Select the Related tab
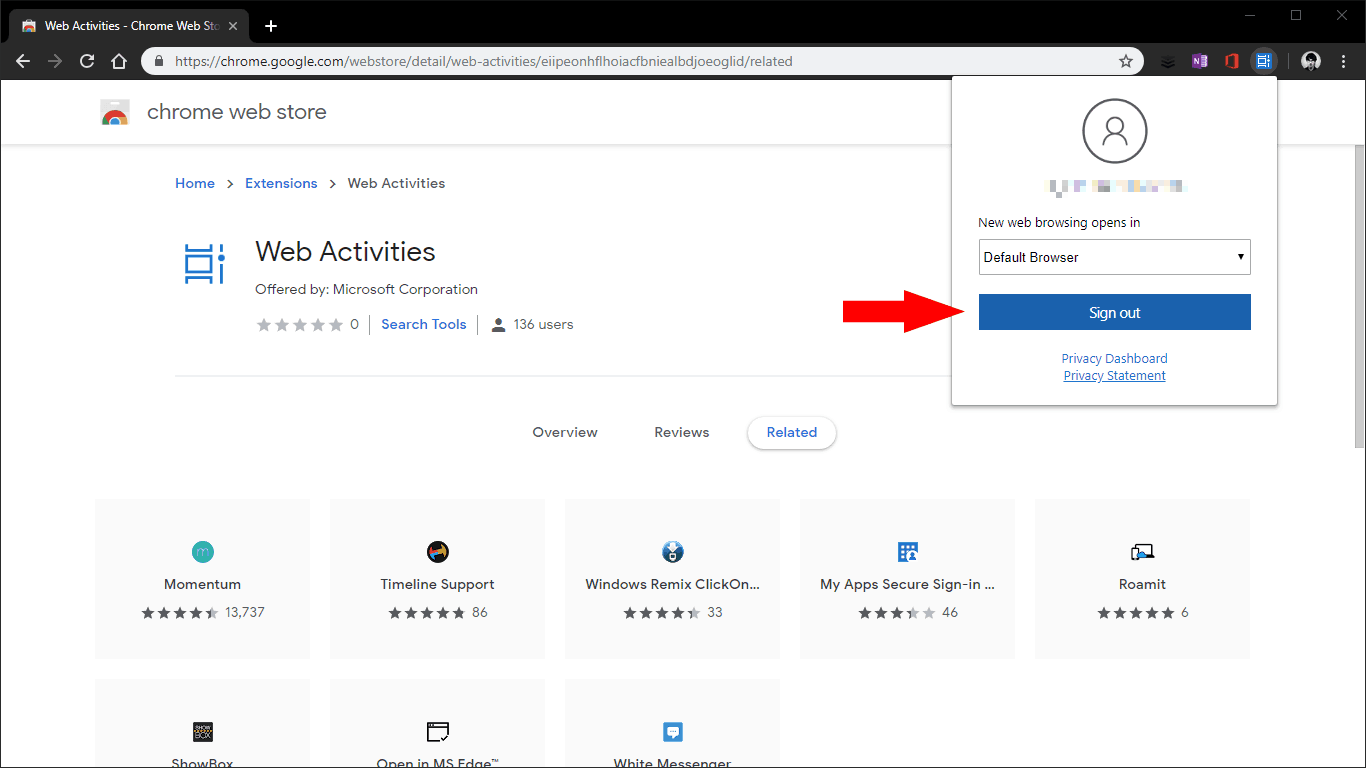 point(792,433)
